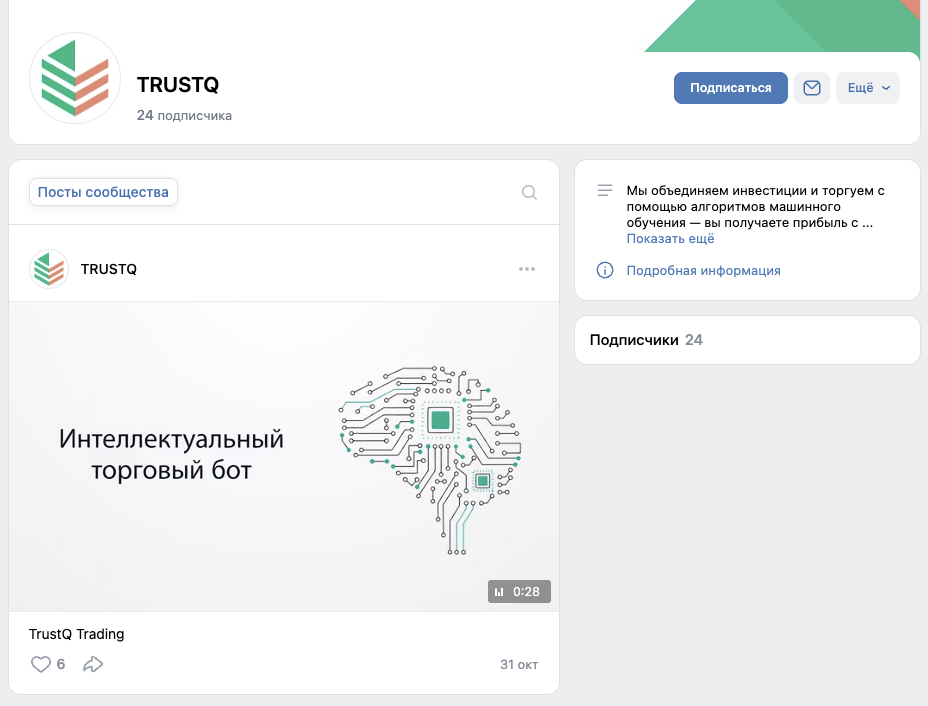Click the description lines icon in sidebar

click(604, 190)
